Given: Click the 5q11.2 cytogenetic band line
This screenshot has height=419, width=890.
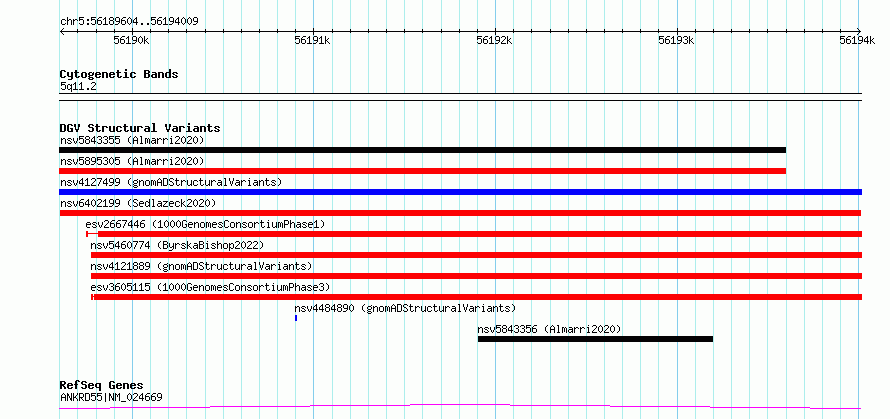Looking at the screenshot, I should [460, 97].
